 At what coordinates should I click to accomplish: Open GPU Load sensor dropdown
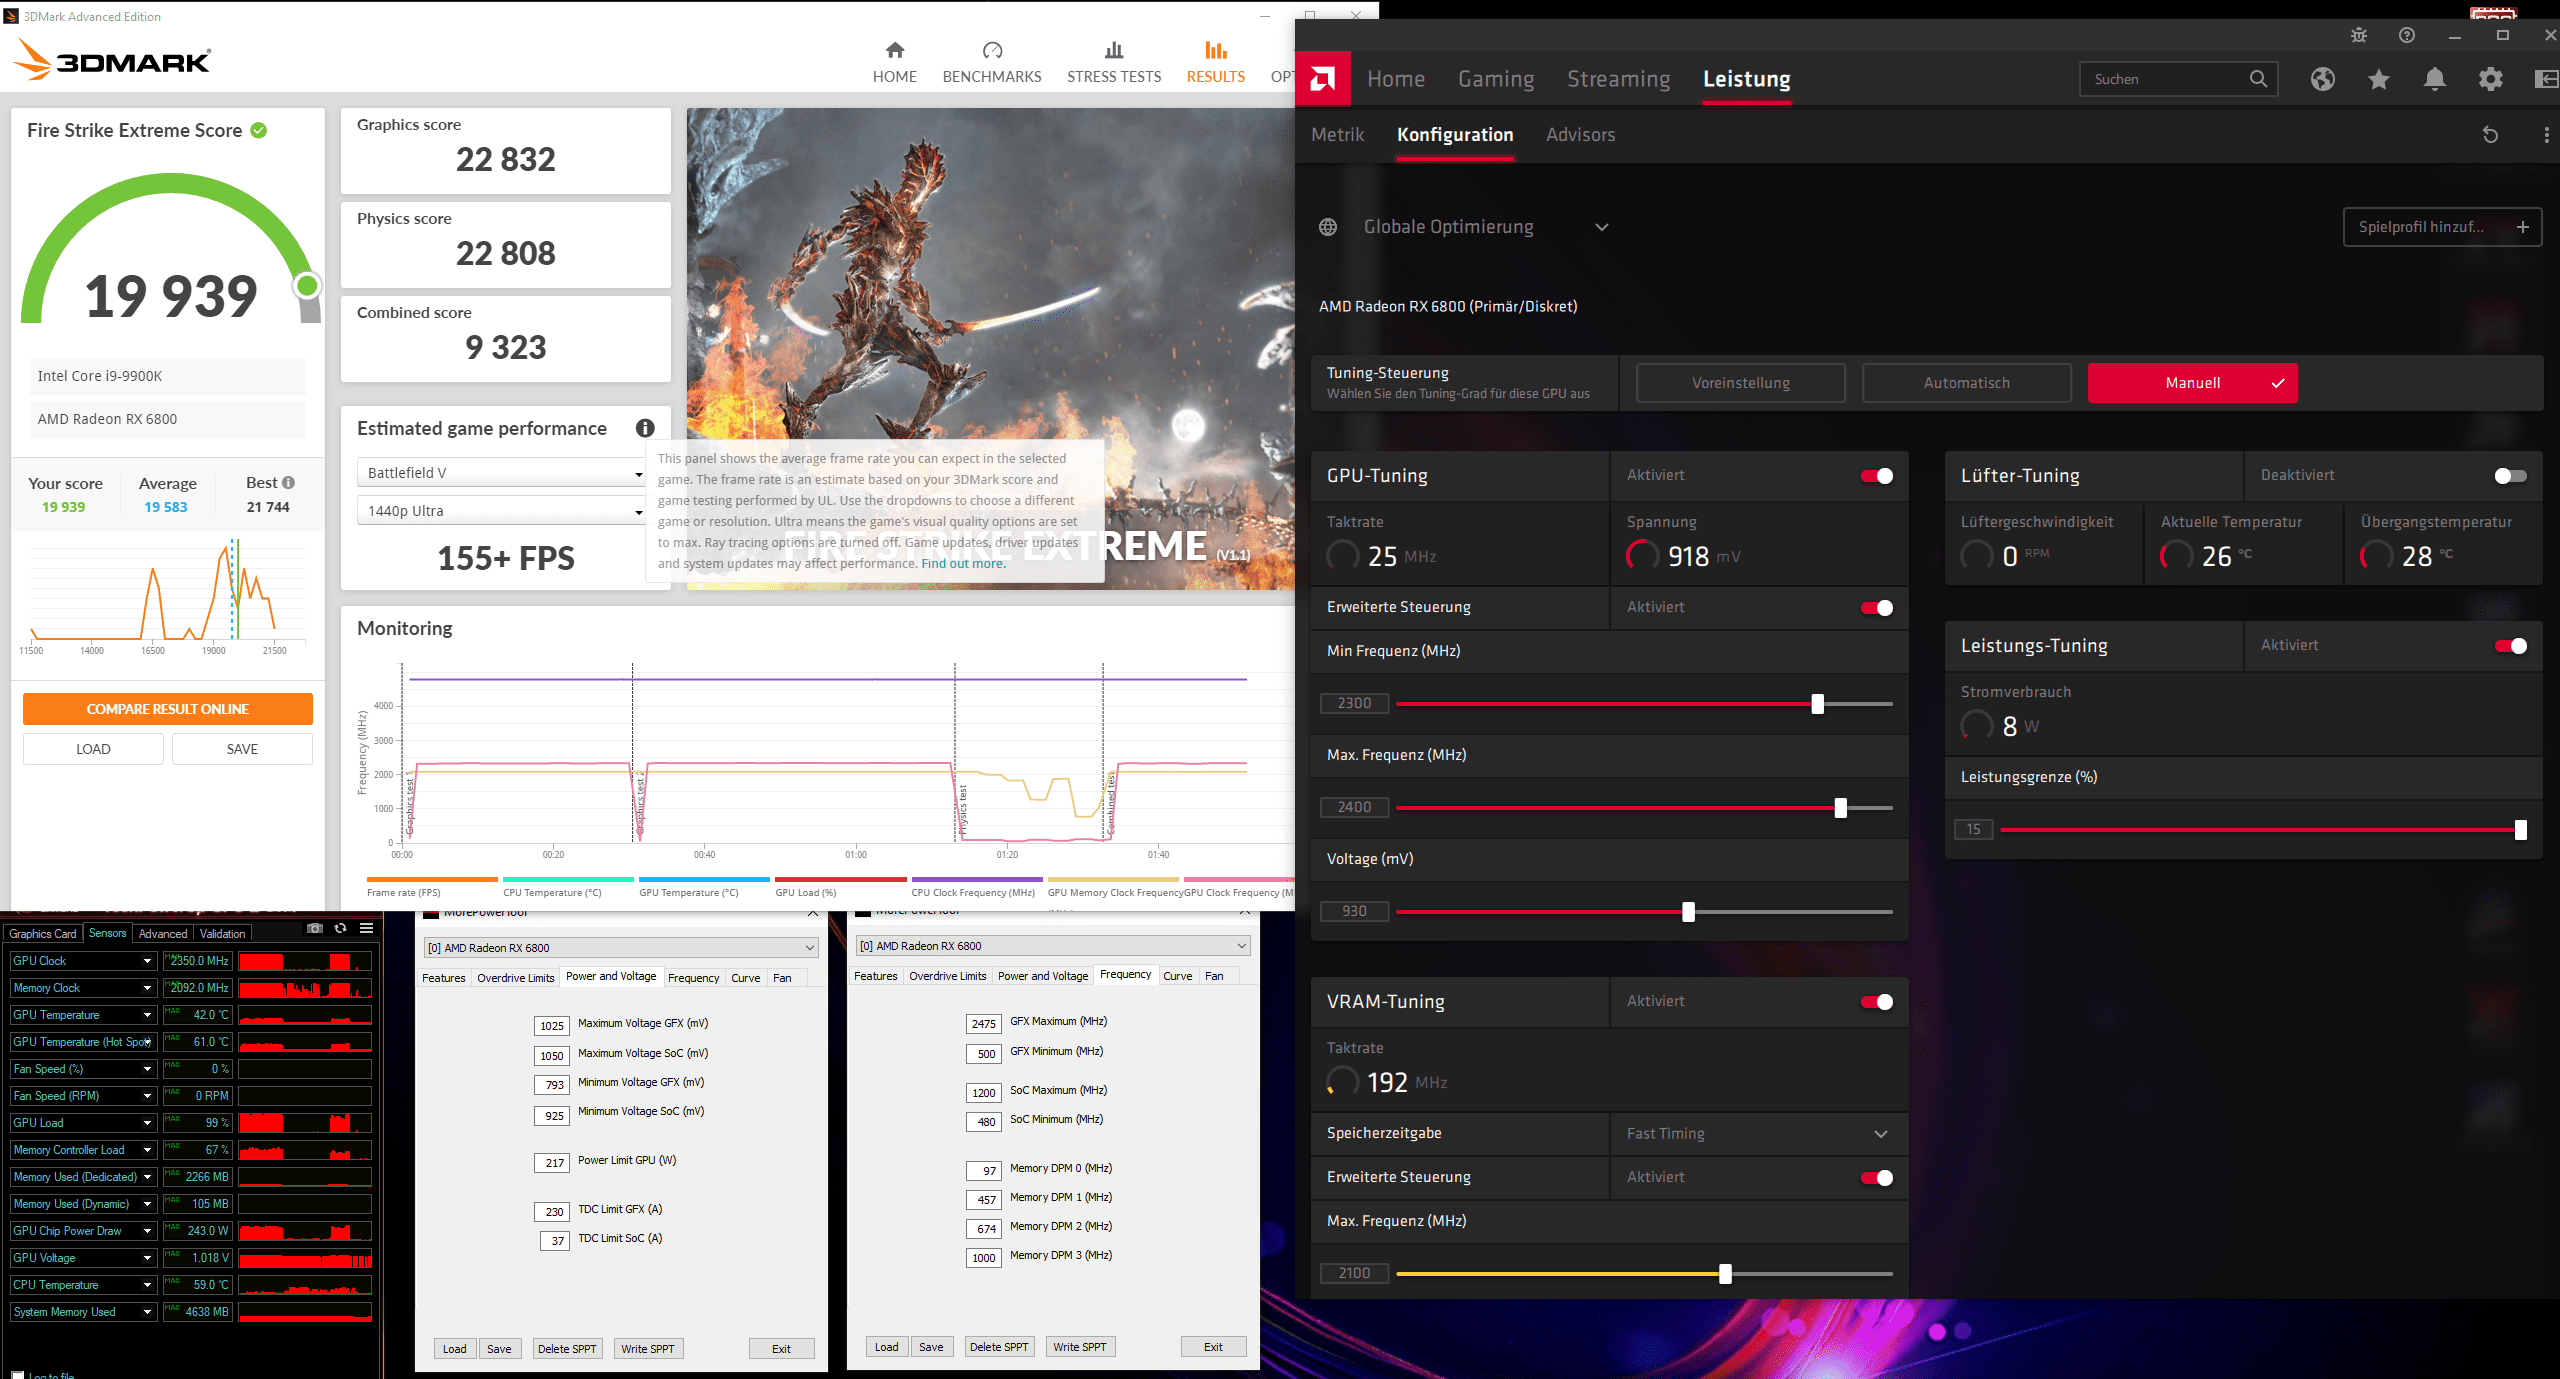[147, 1123]
